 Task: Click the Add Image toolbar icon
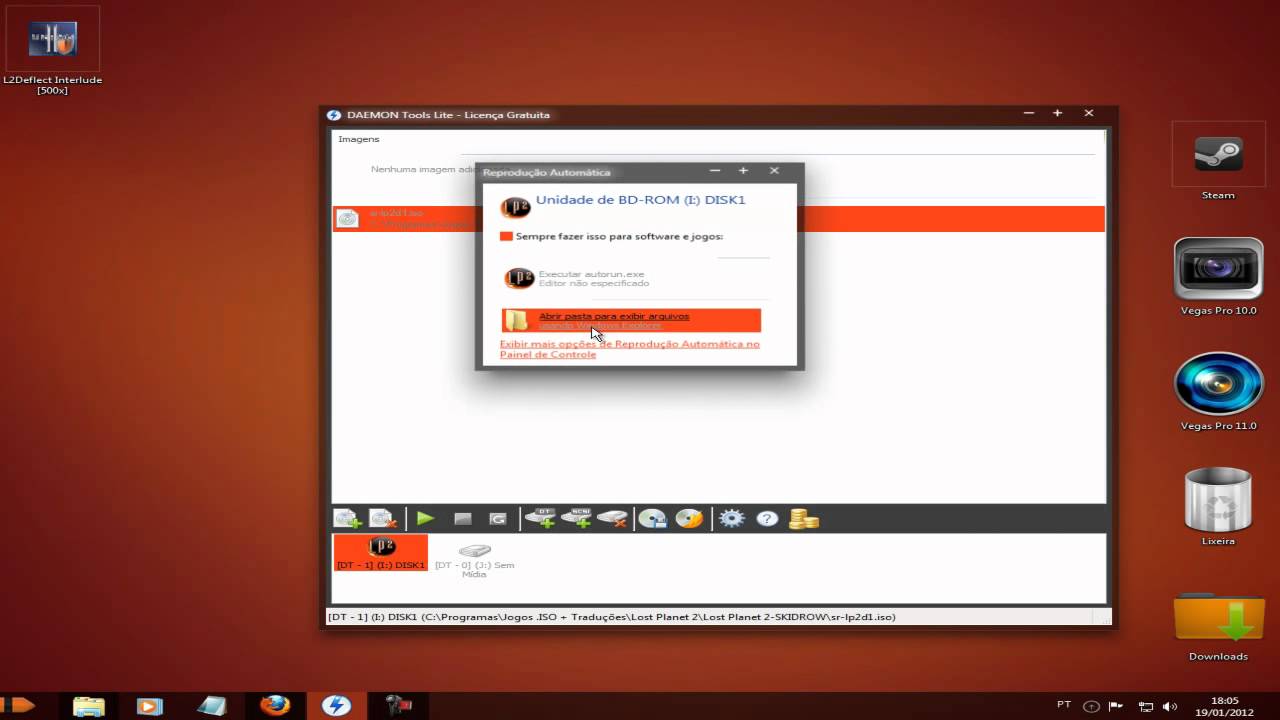coord(347,519)
